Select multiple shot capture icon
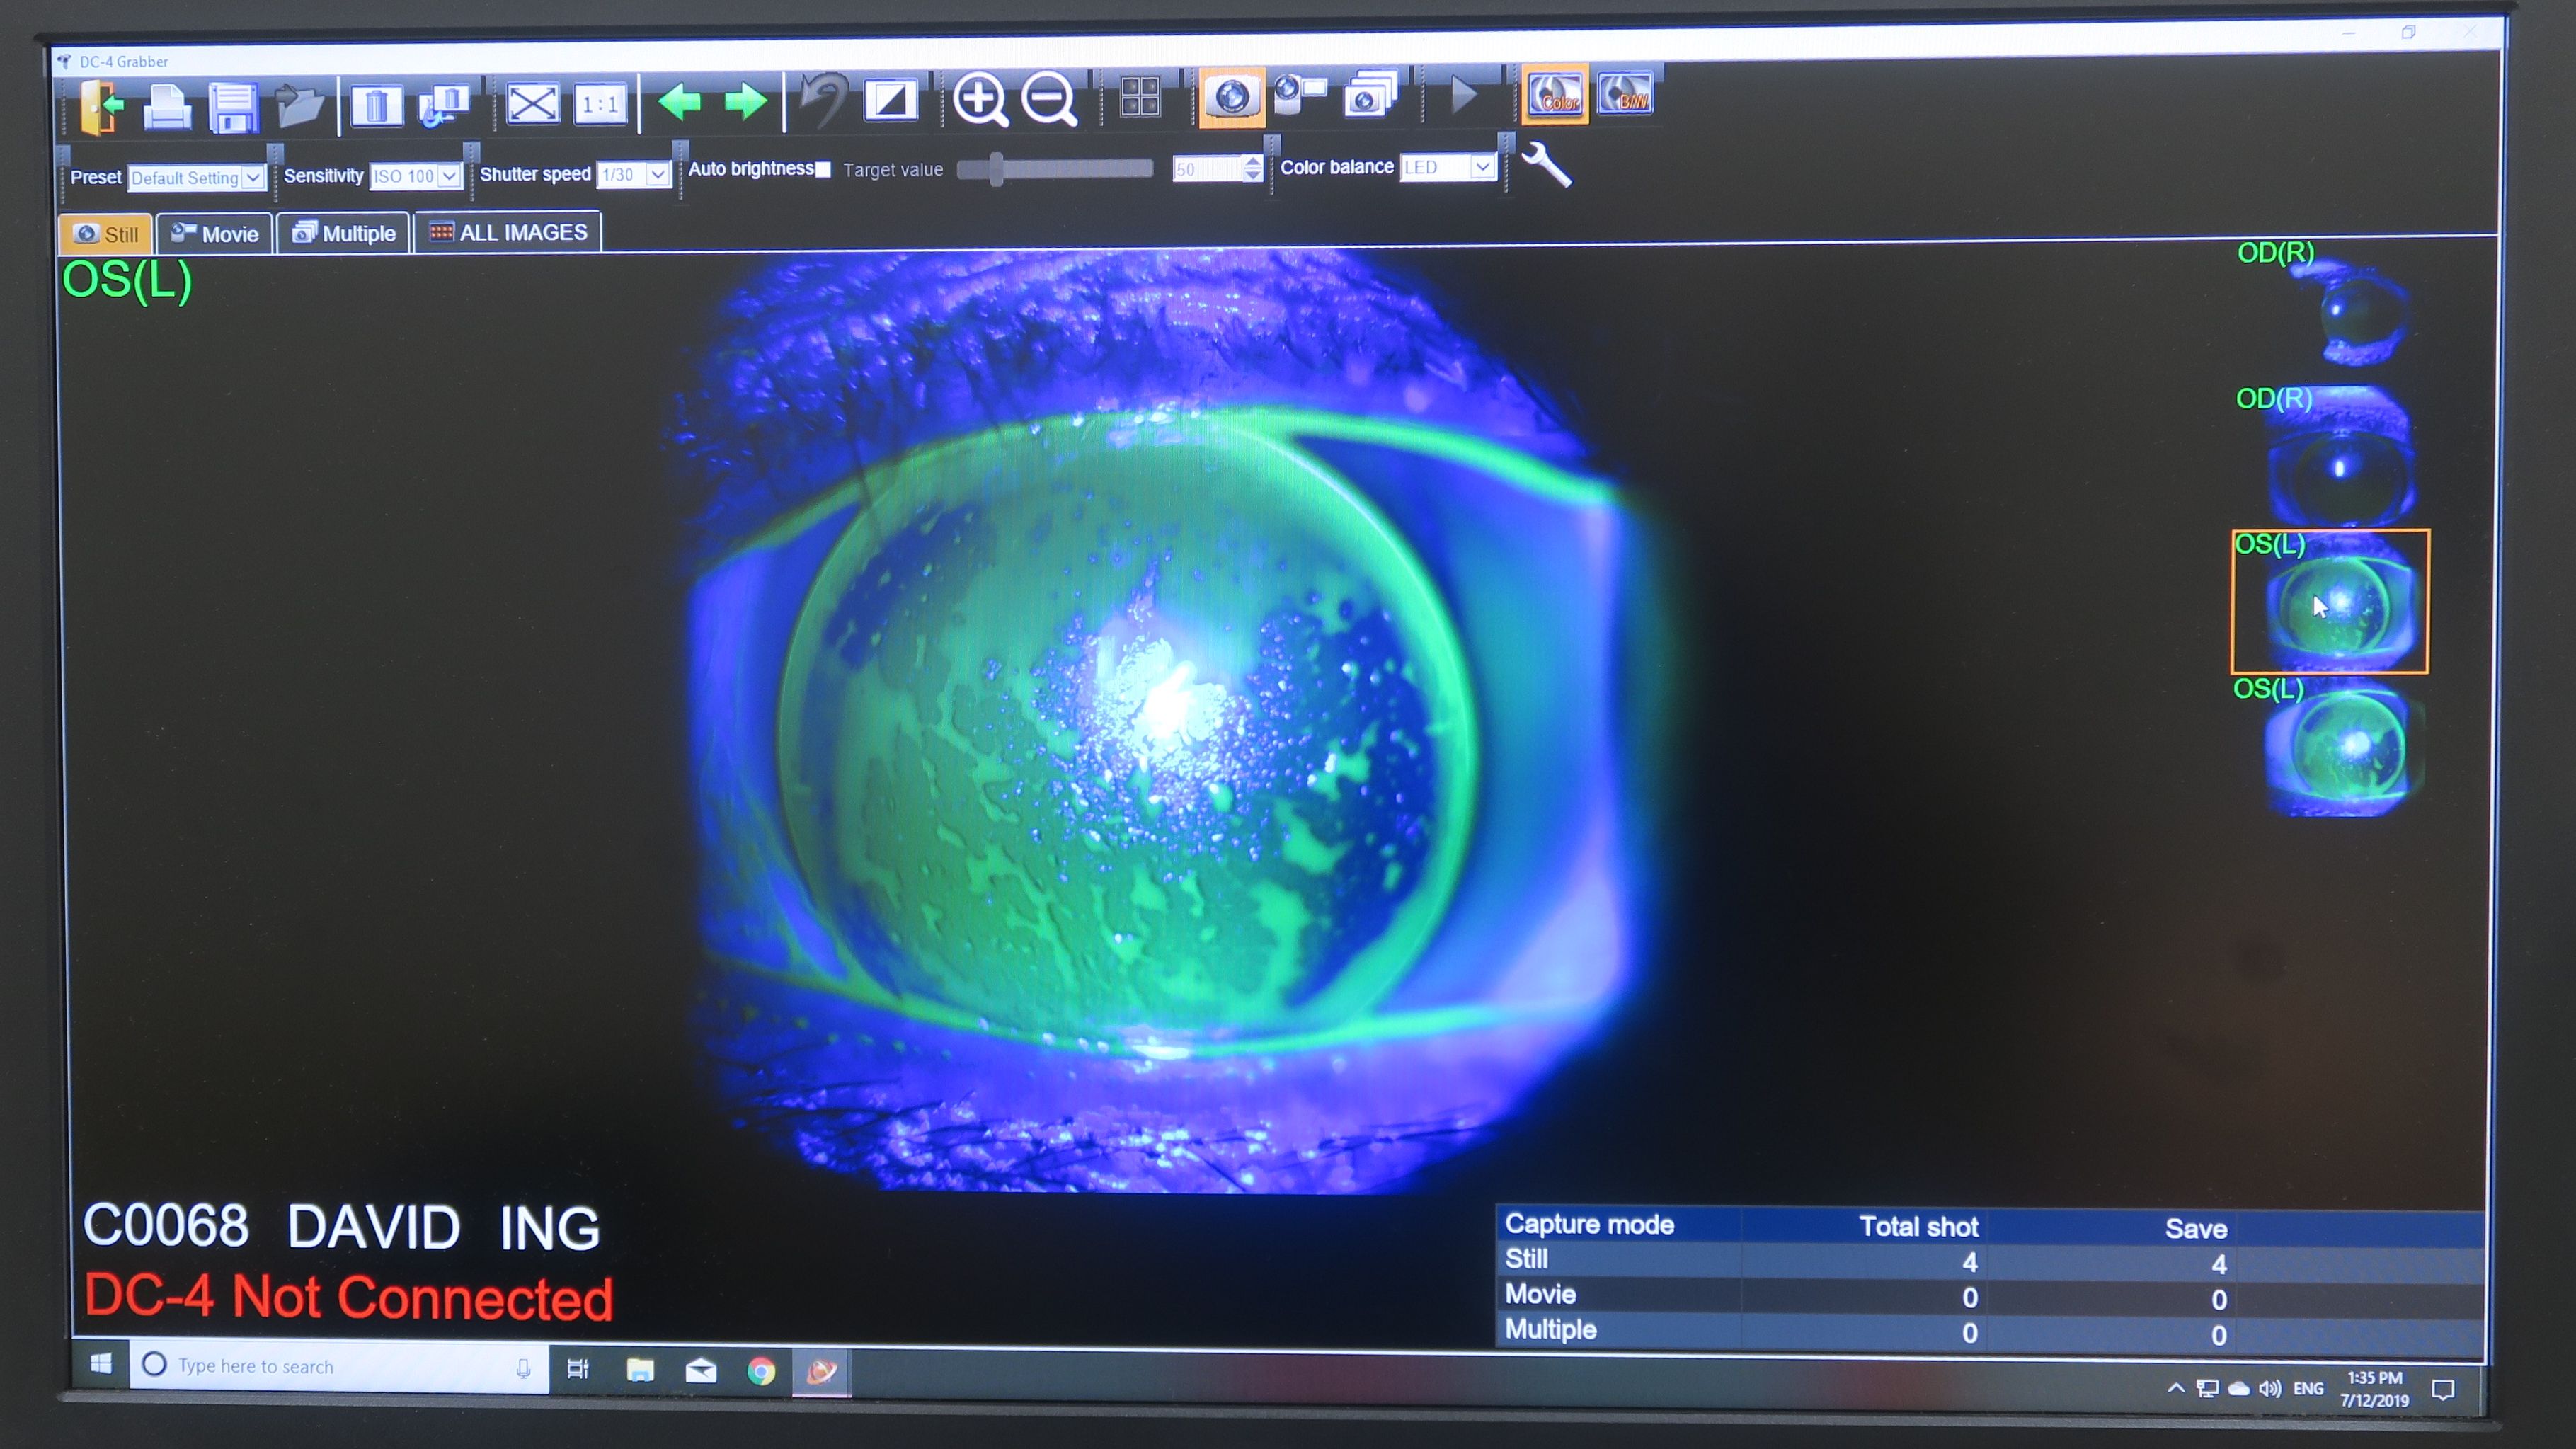This screenshot has height=1449, width=2576. [x=1370, y=95]
